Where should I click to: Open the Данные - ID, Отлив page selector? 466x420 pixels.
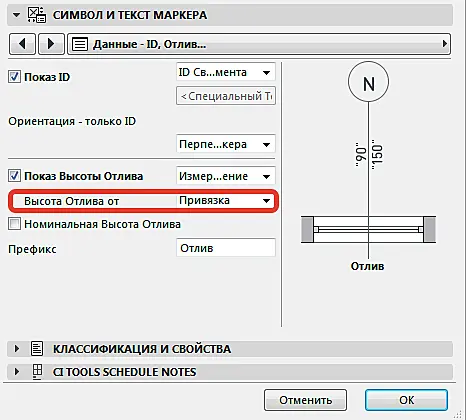pos(259,44)
